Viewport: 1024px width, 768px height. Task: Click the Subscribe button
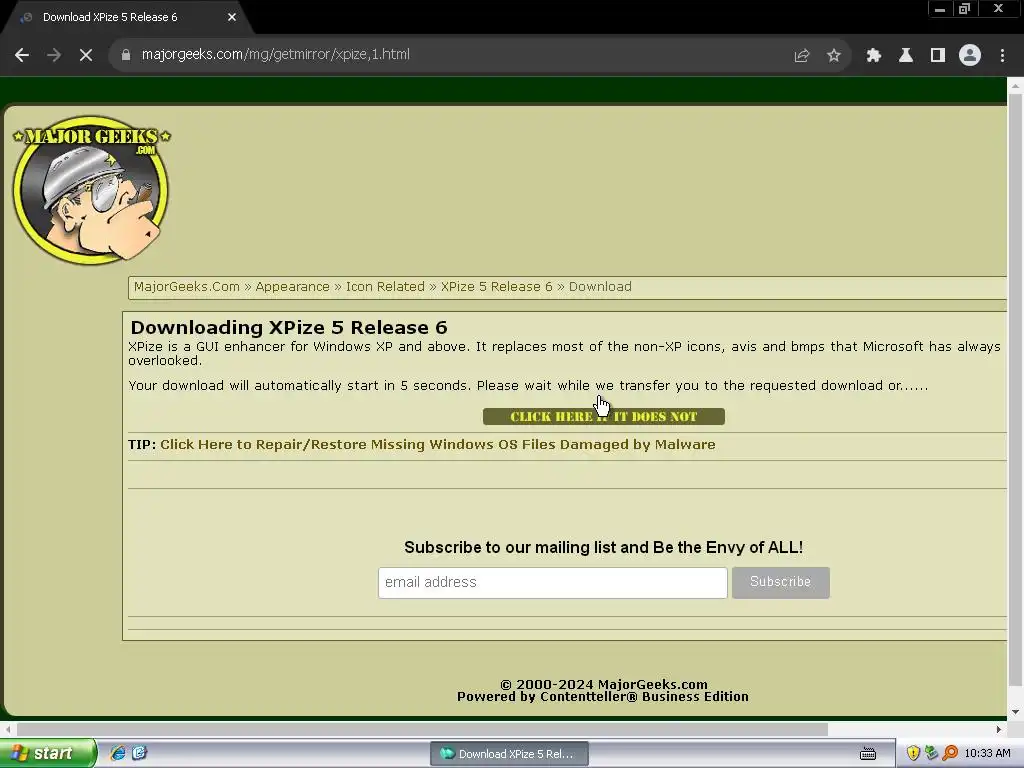(780, 583)
